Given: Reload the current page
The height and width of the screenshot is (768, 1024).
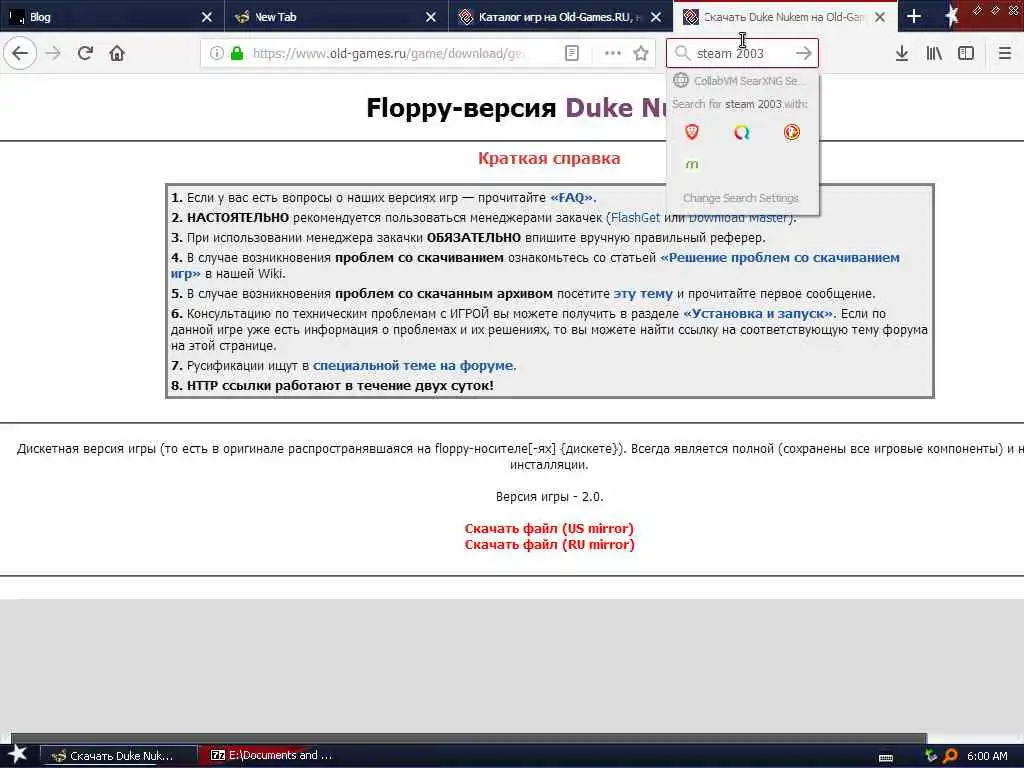Looking at the screenshot, I should click(x=85, y=53).
